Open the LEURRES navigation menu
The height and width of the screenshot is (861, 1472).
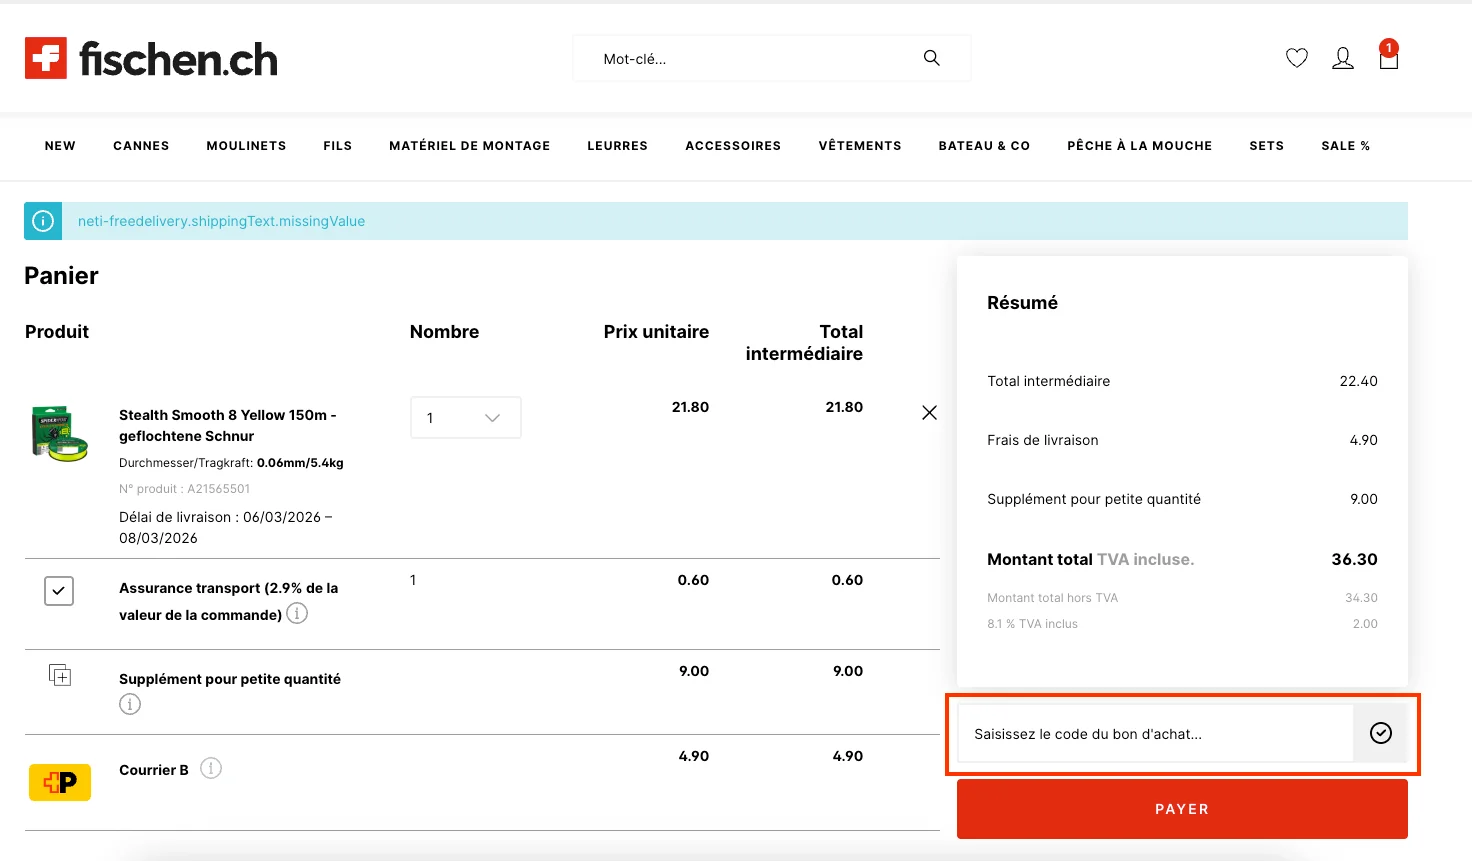[617, 145]
